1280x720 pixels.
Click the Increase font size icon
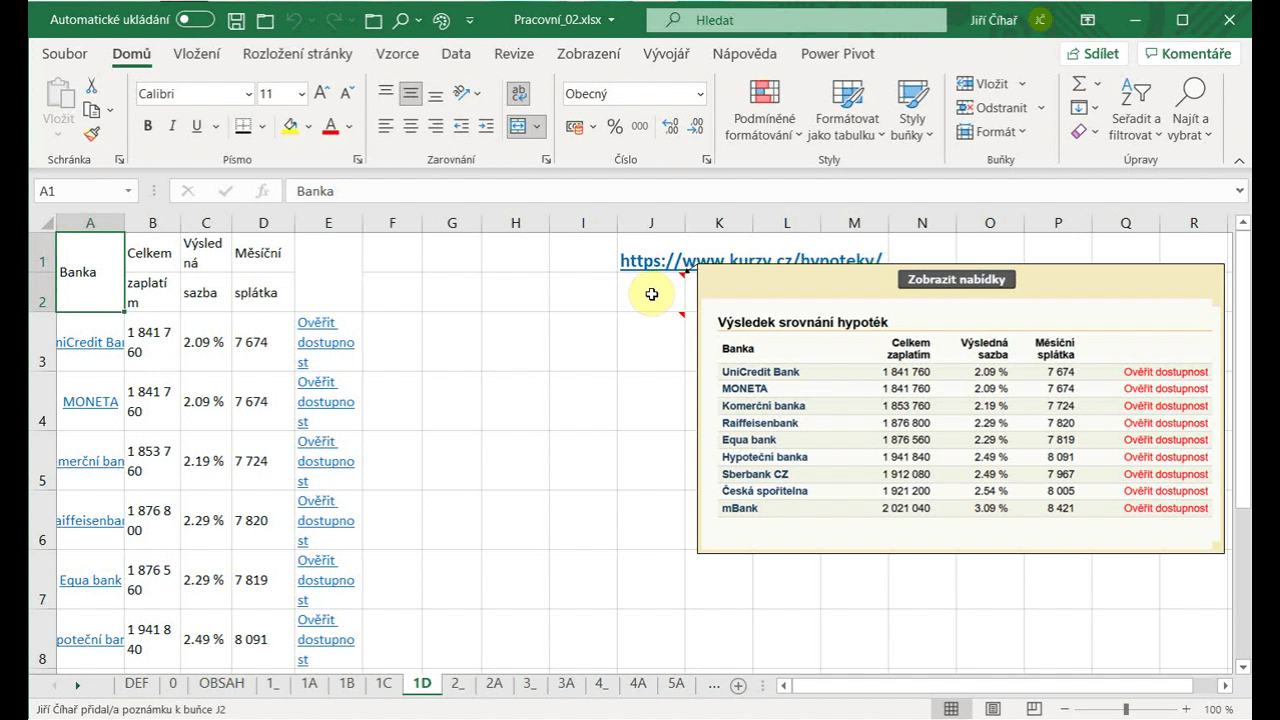coord(322,93)
